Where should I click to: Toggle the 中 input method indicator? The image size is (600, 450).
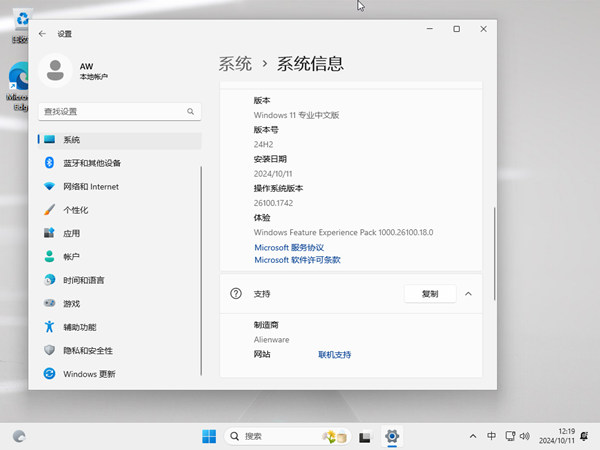491,436
